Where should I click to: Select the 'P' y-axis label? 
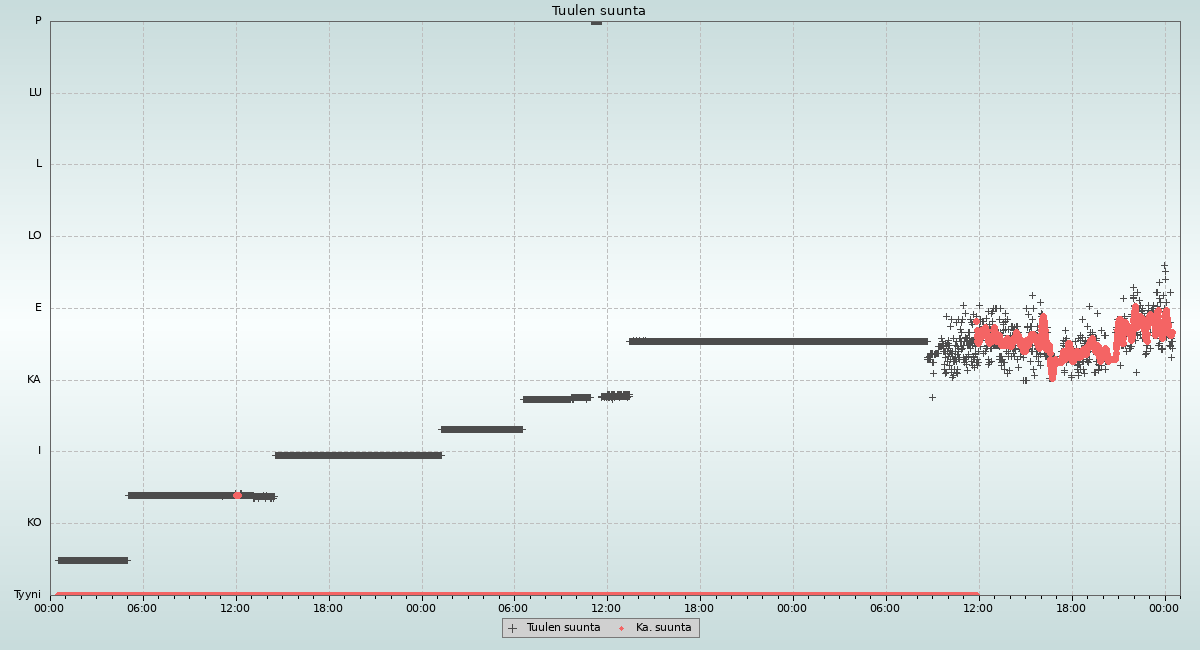38,21
